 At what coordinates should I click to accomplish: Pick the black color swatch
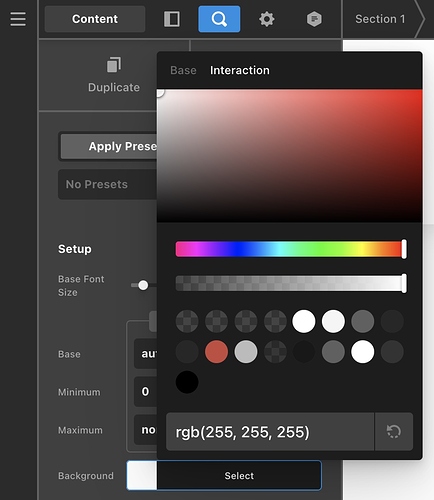point(187,382)
